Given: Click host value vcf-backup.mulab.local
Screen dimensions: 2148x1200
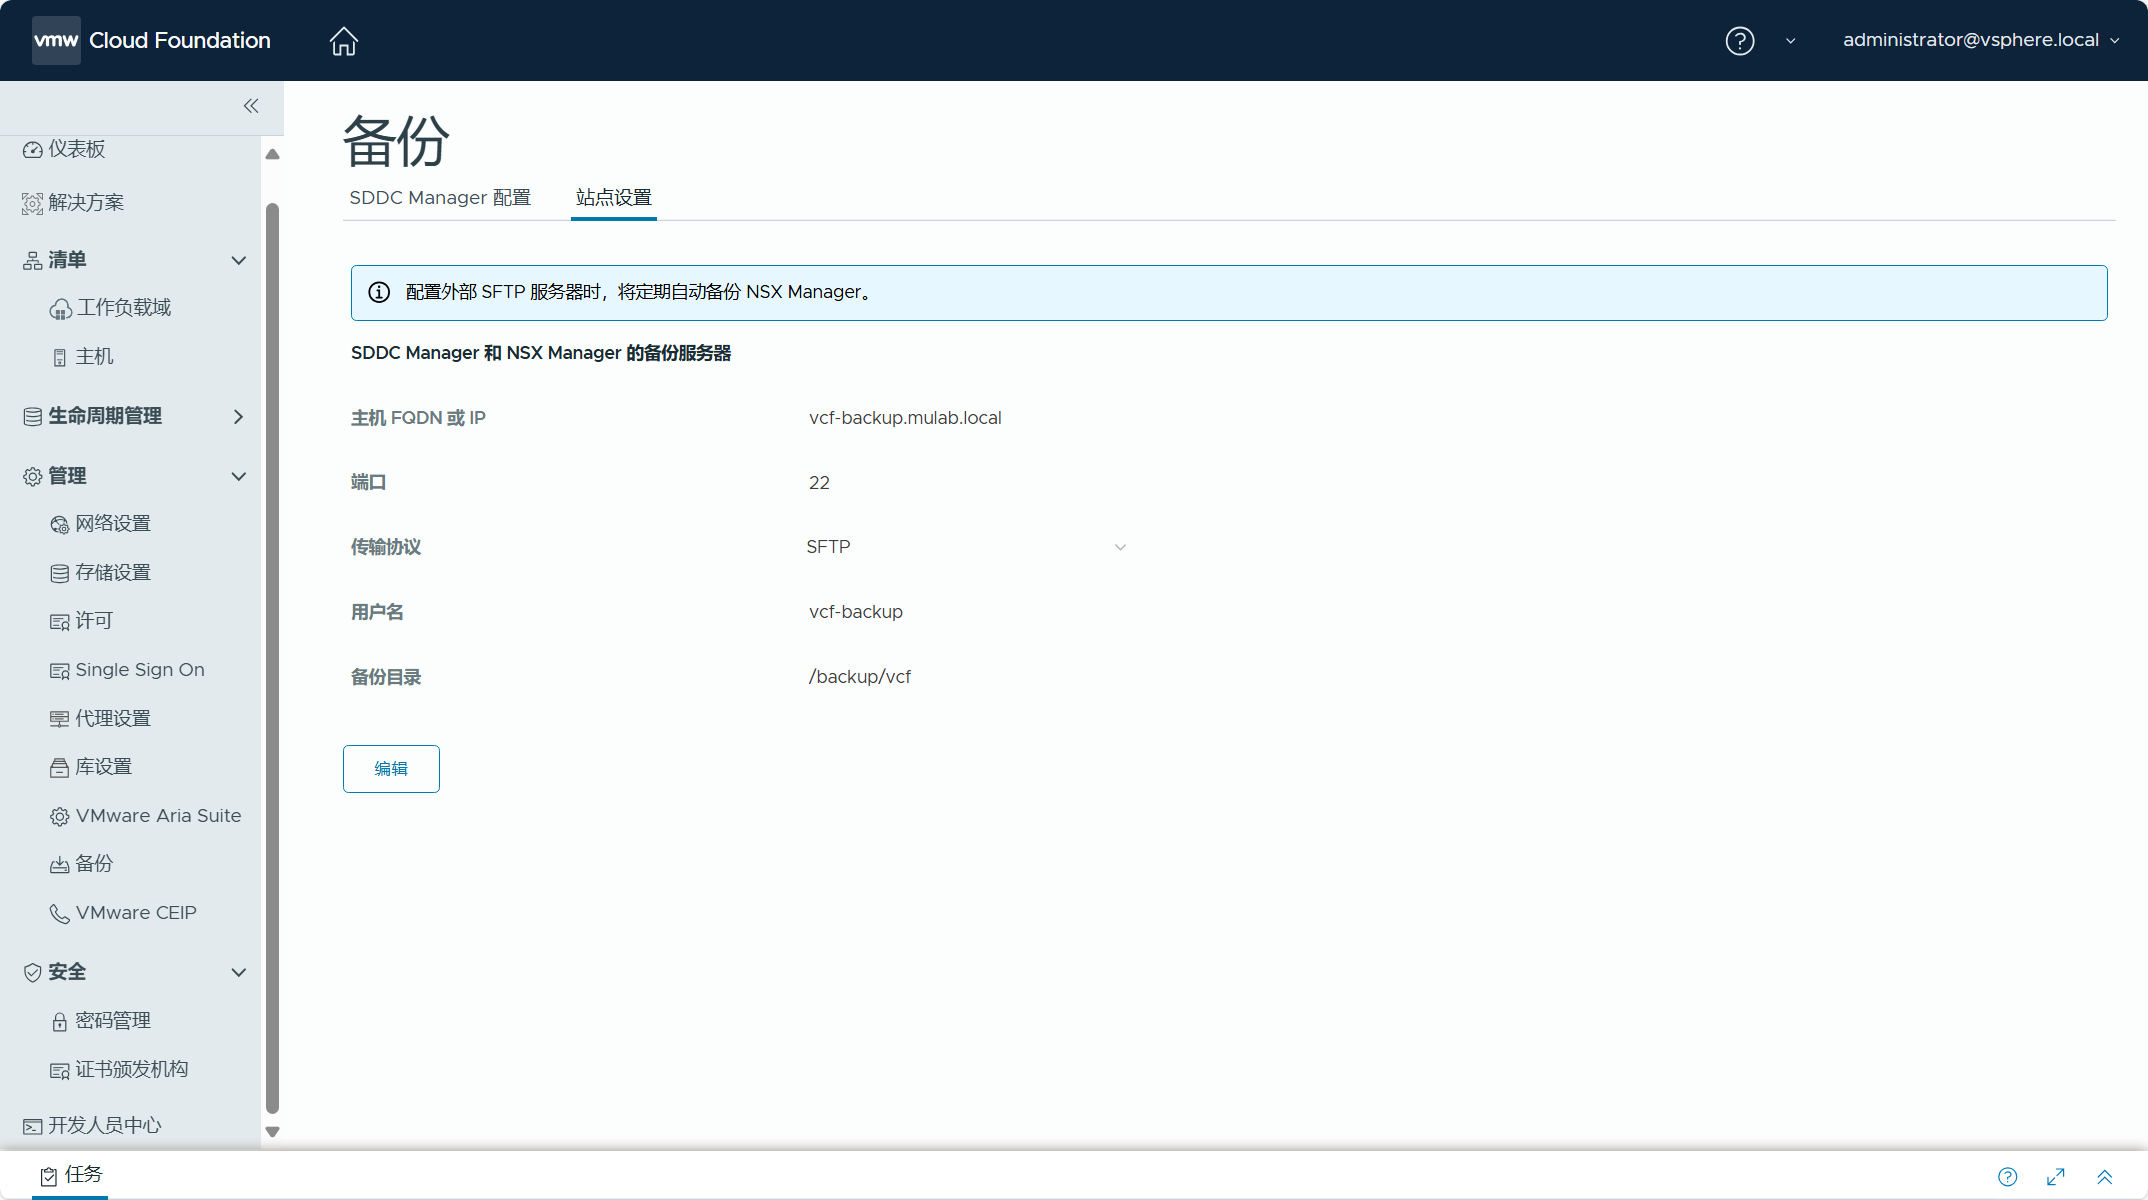Looking at the screenshot, I should click(905, 418).
